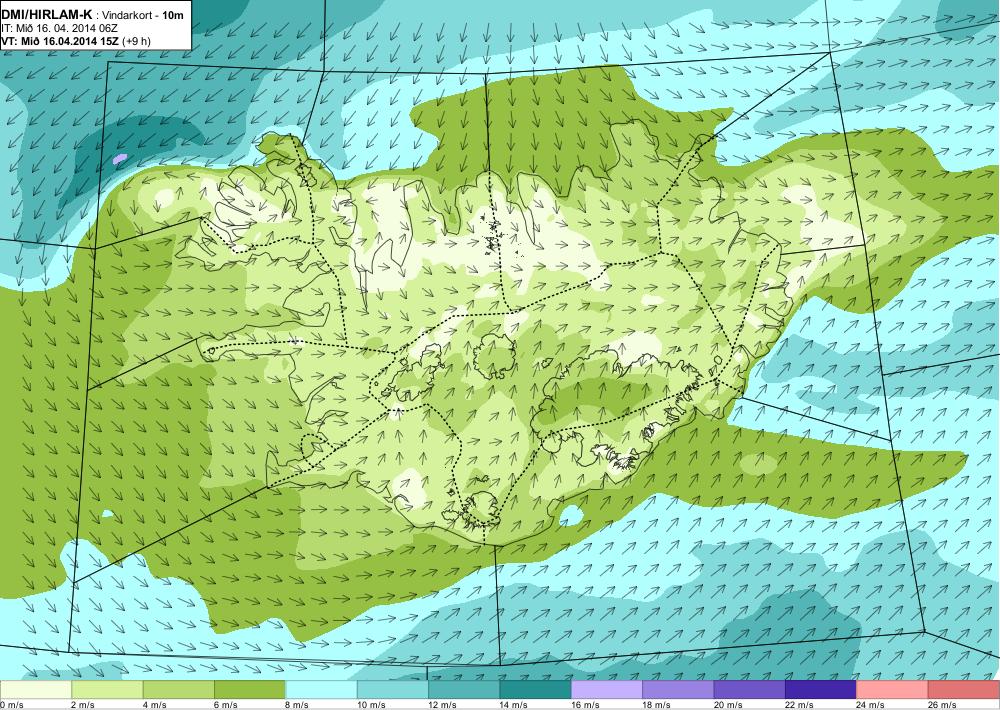
Task: Click the 16–18 m/s lavender legend swatch
Action: (607, 690)
